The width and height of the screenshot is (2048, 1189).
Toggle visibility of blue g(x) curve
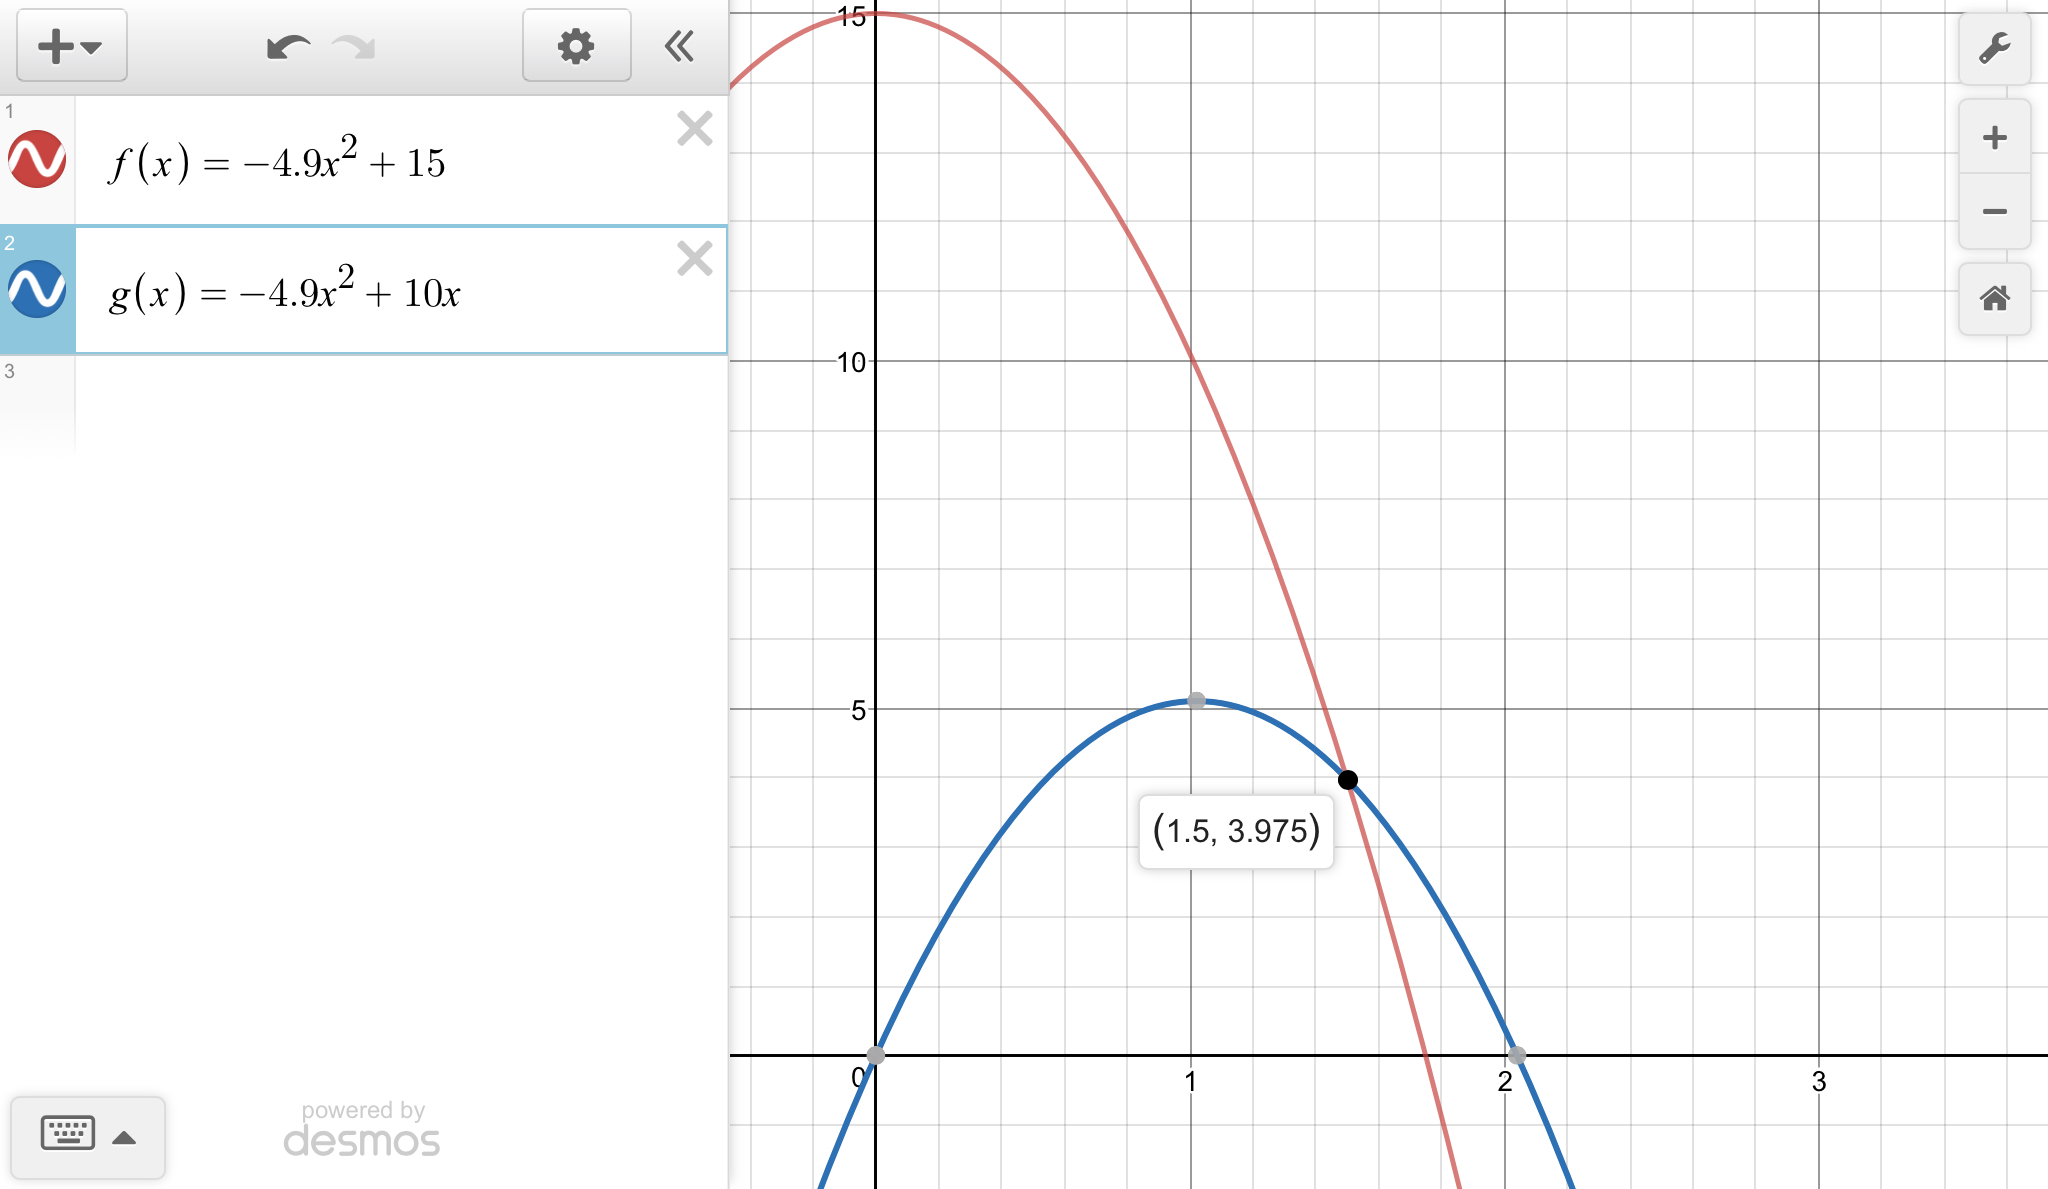click(x=37, y=289)
